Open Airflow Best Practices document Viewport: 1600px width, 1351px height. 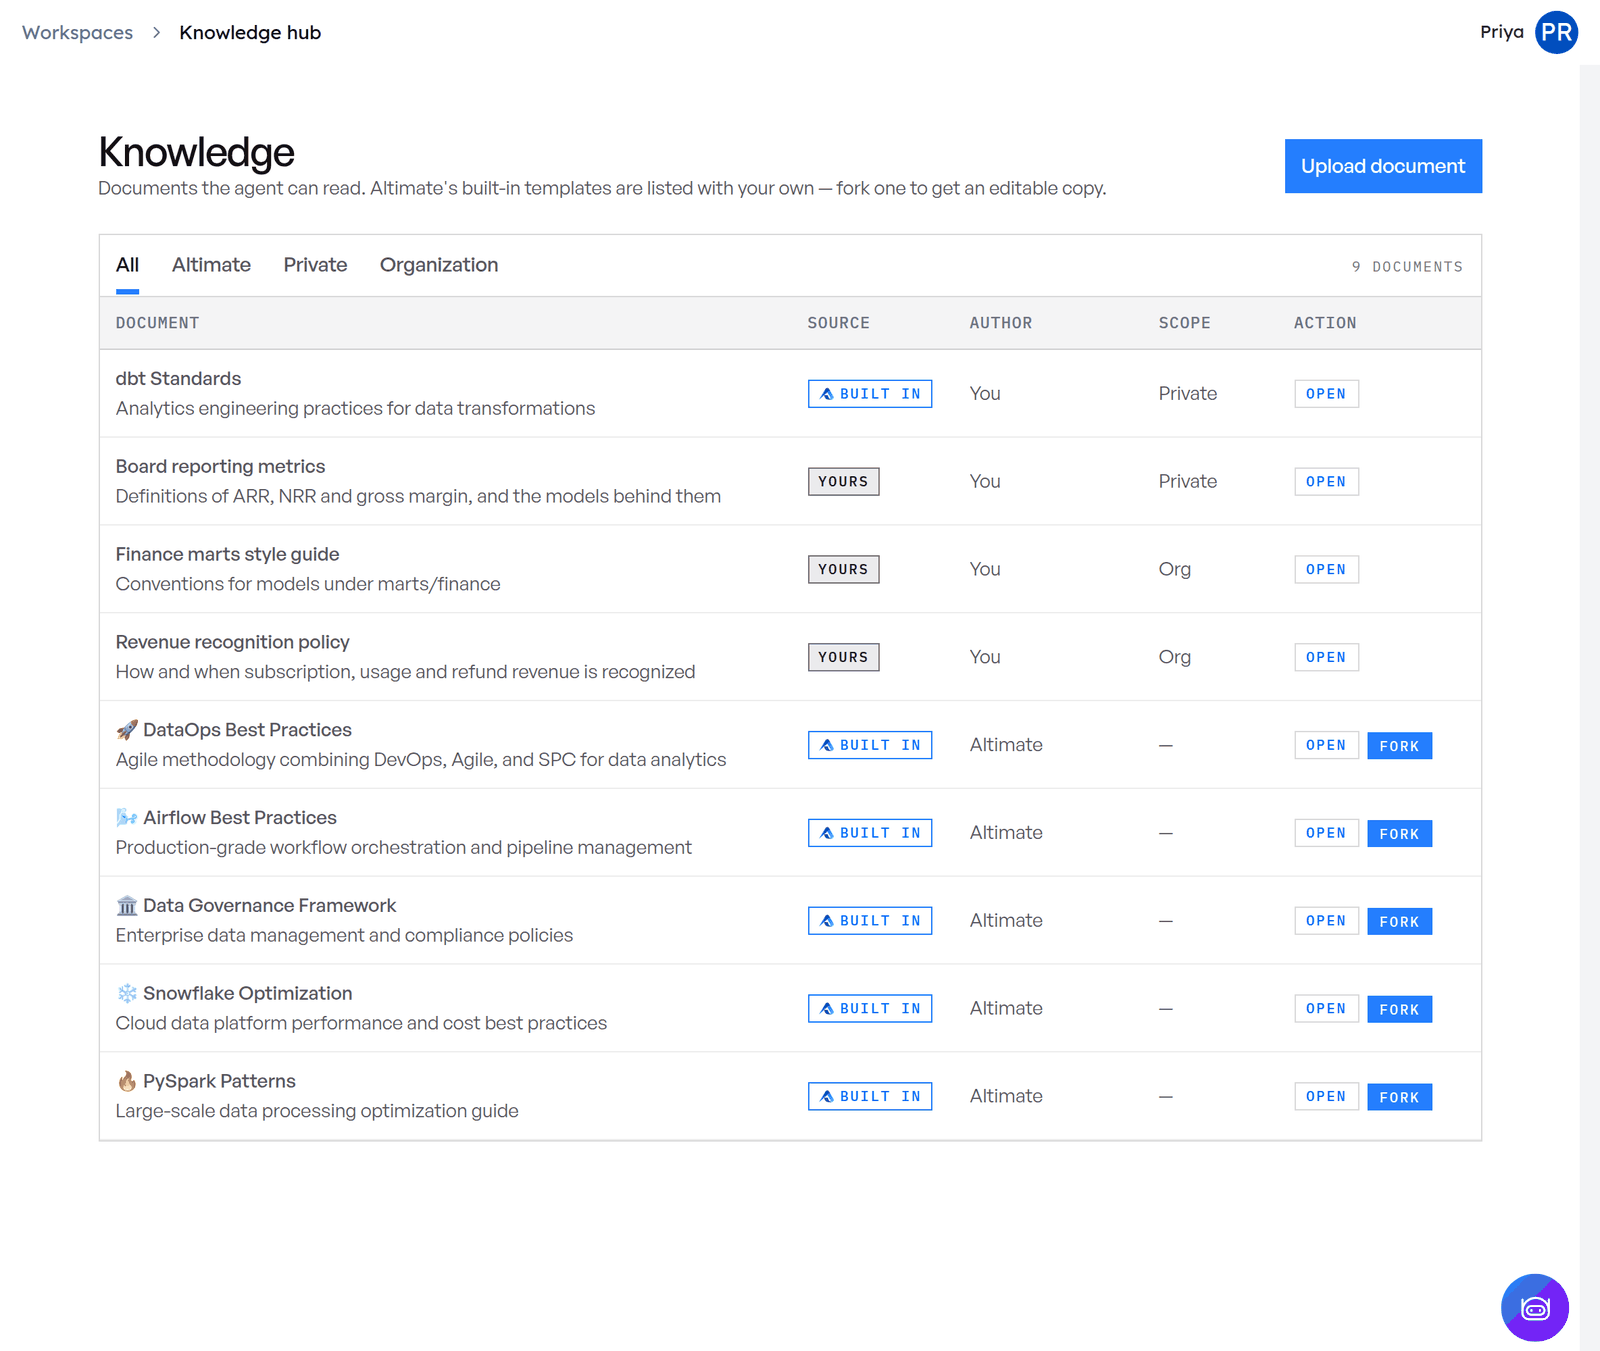(1326, 833)
